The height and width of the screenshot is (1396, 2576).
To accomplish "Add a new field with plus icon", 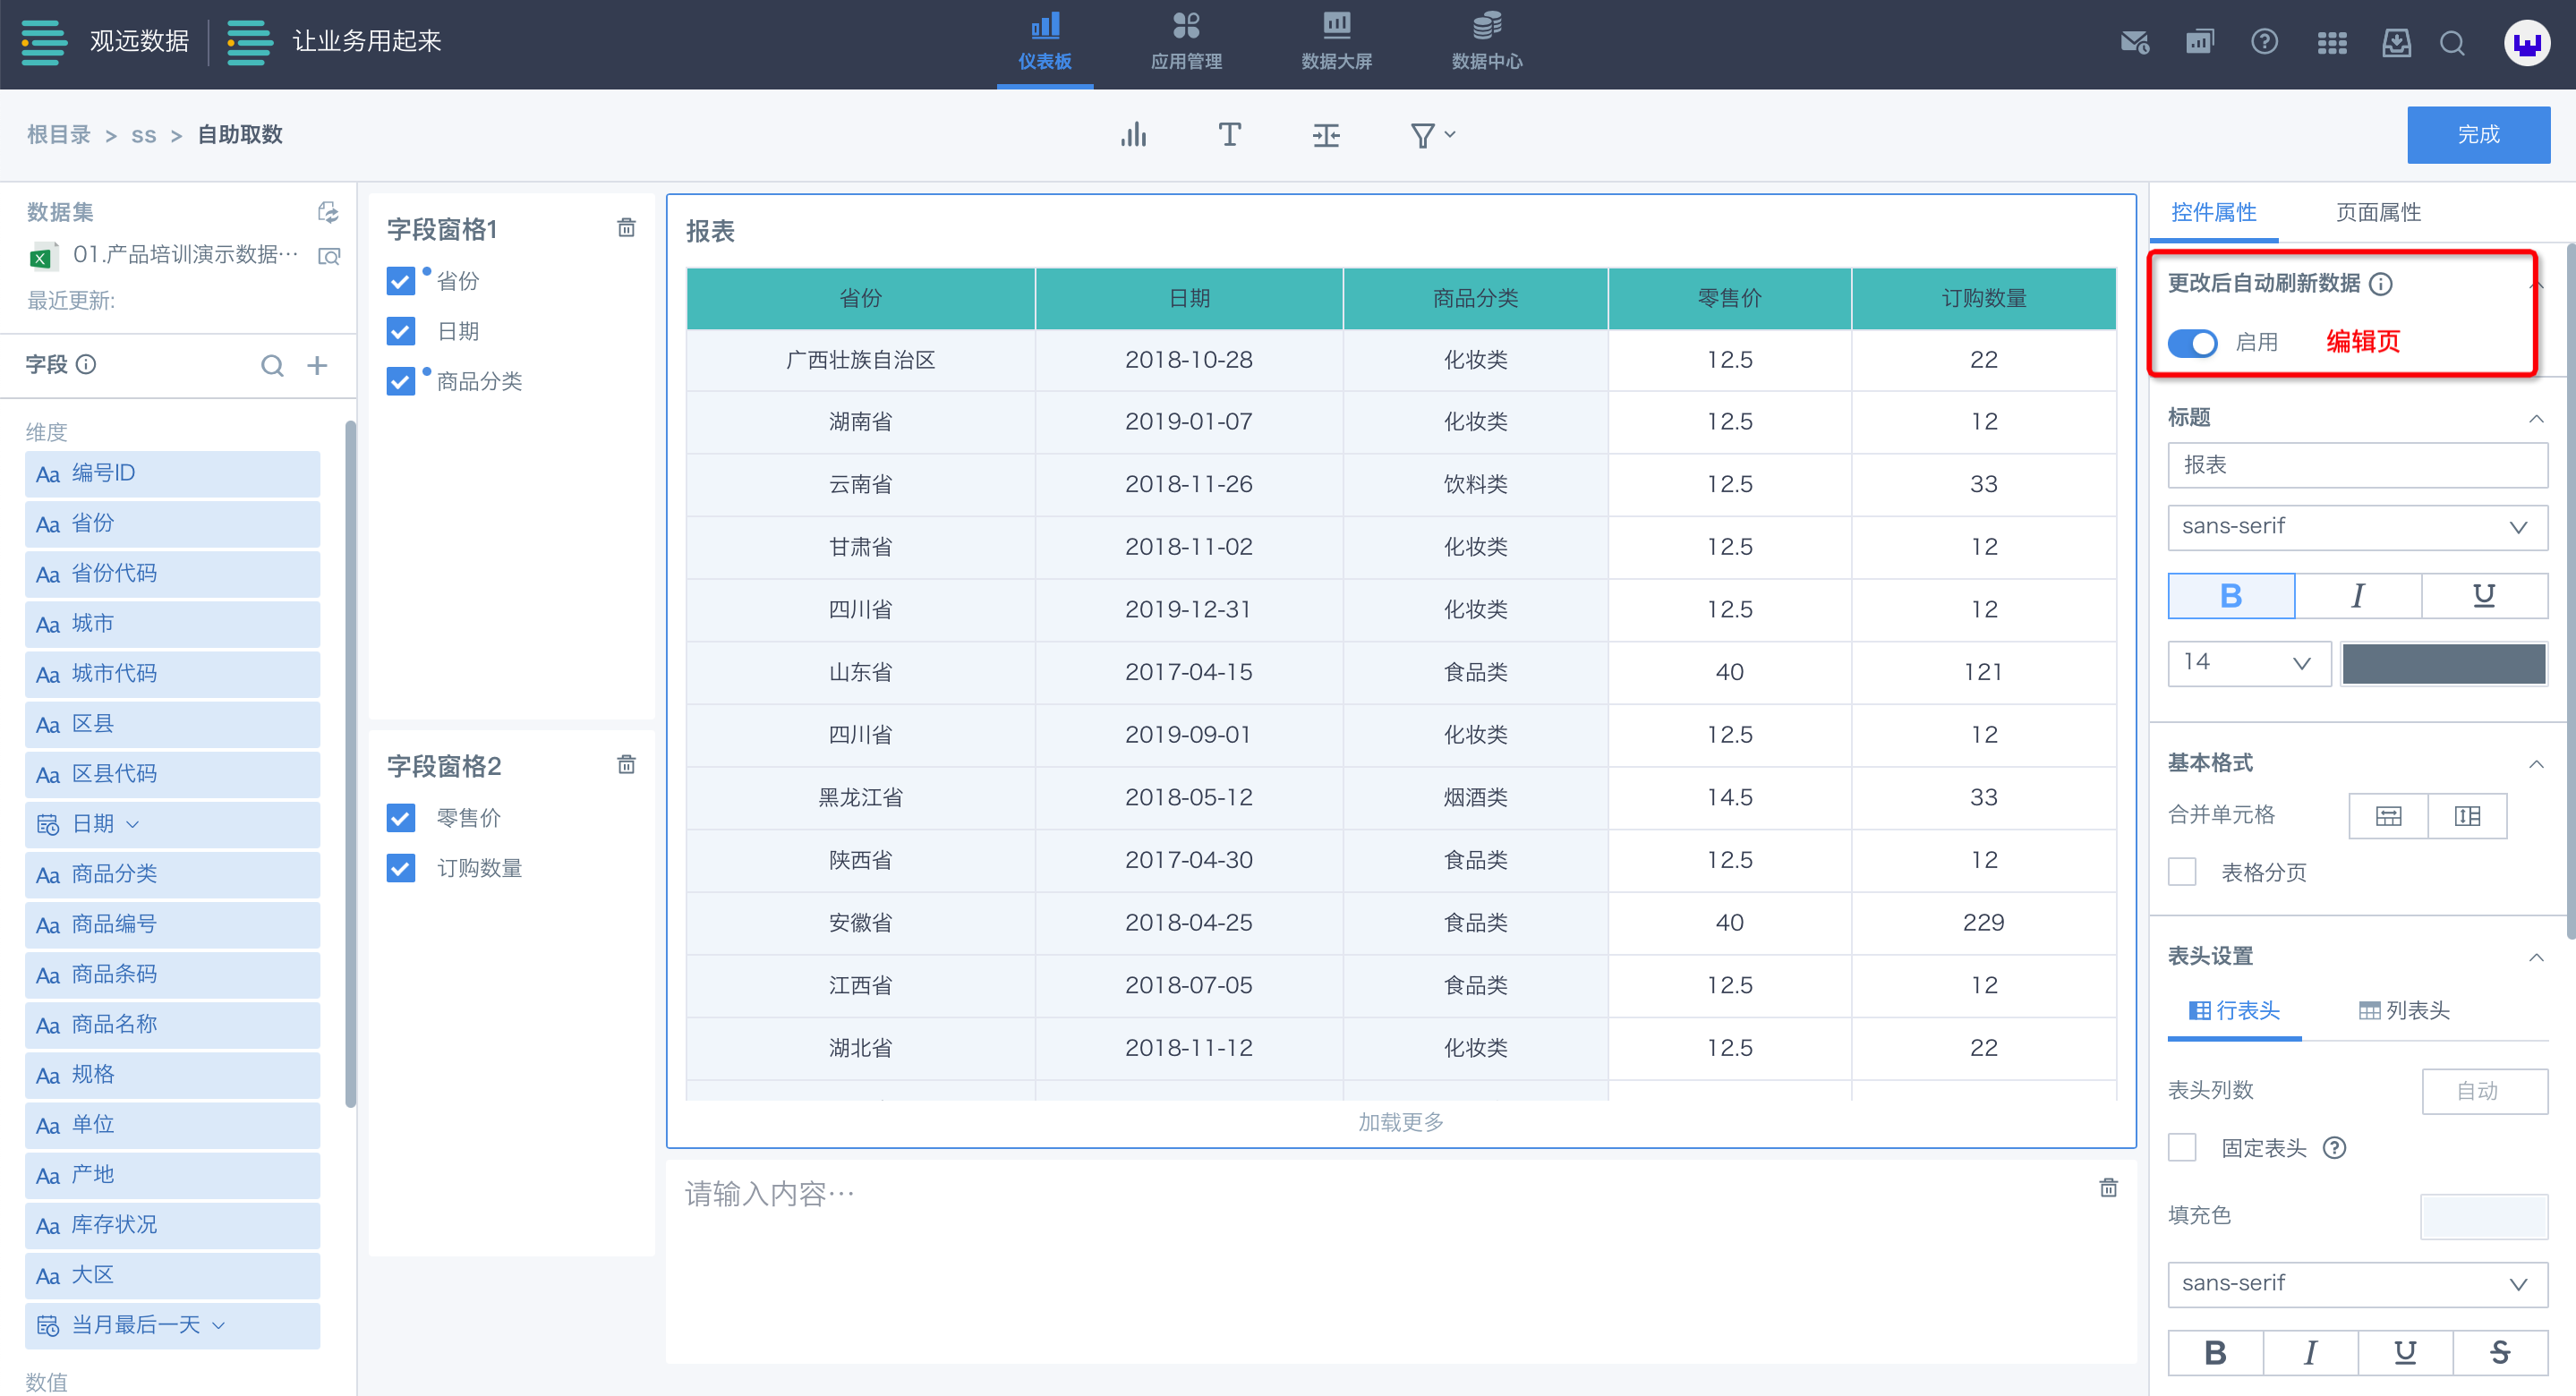I will pos(317,366).
